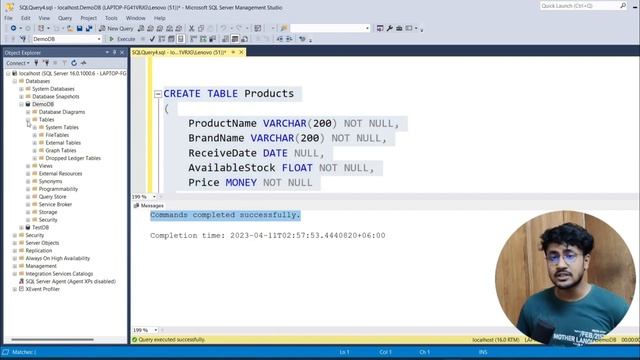Open the Window menu

tap(136, 18)
